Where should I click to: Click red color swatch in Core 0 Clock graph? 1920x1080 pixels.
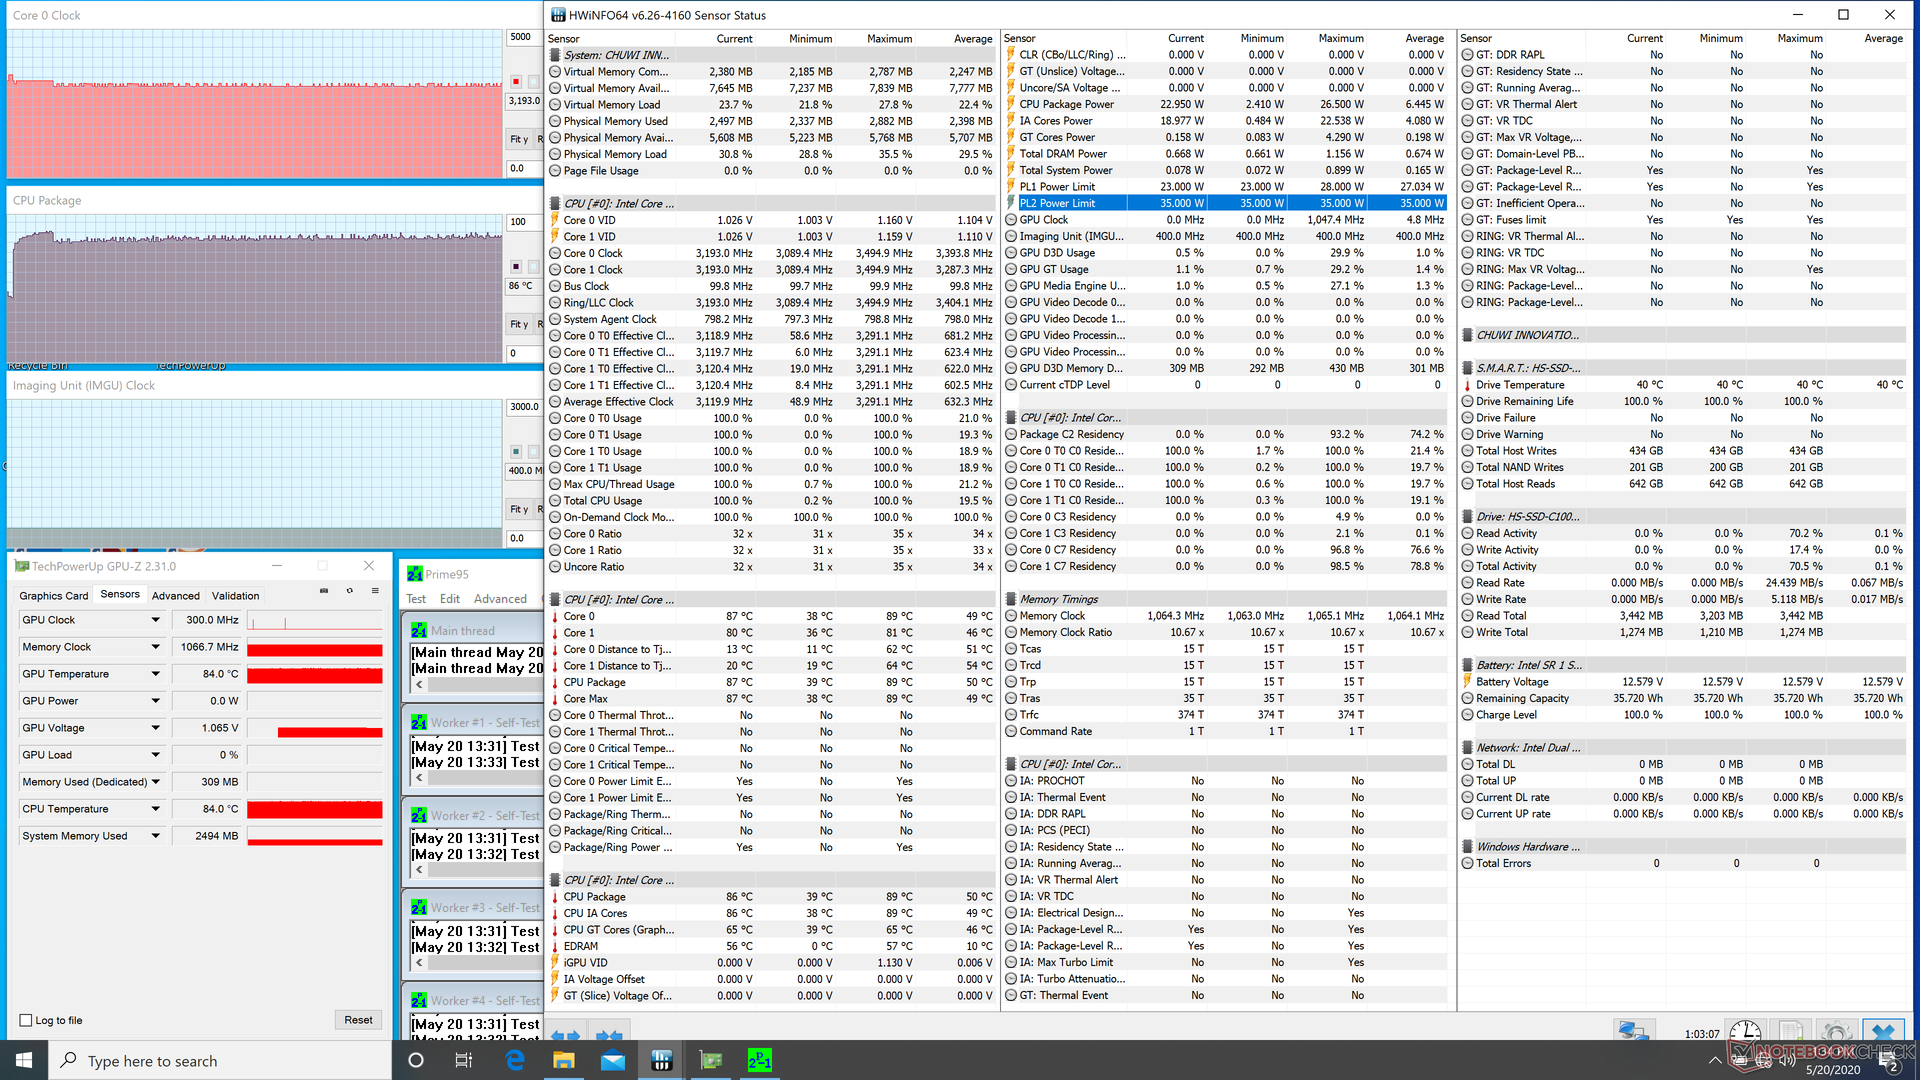(516, 82)
